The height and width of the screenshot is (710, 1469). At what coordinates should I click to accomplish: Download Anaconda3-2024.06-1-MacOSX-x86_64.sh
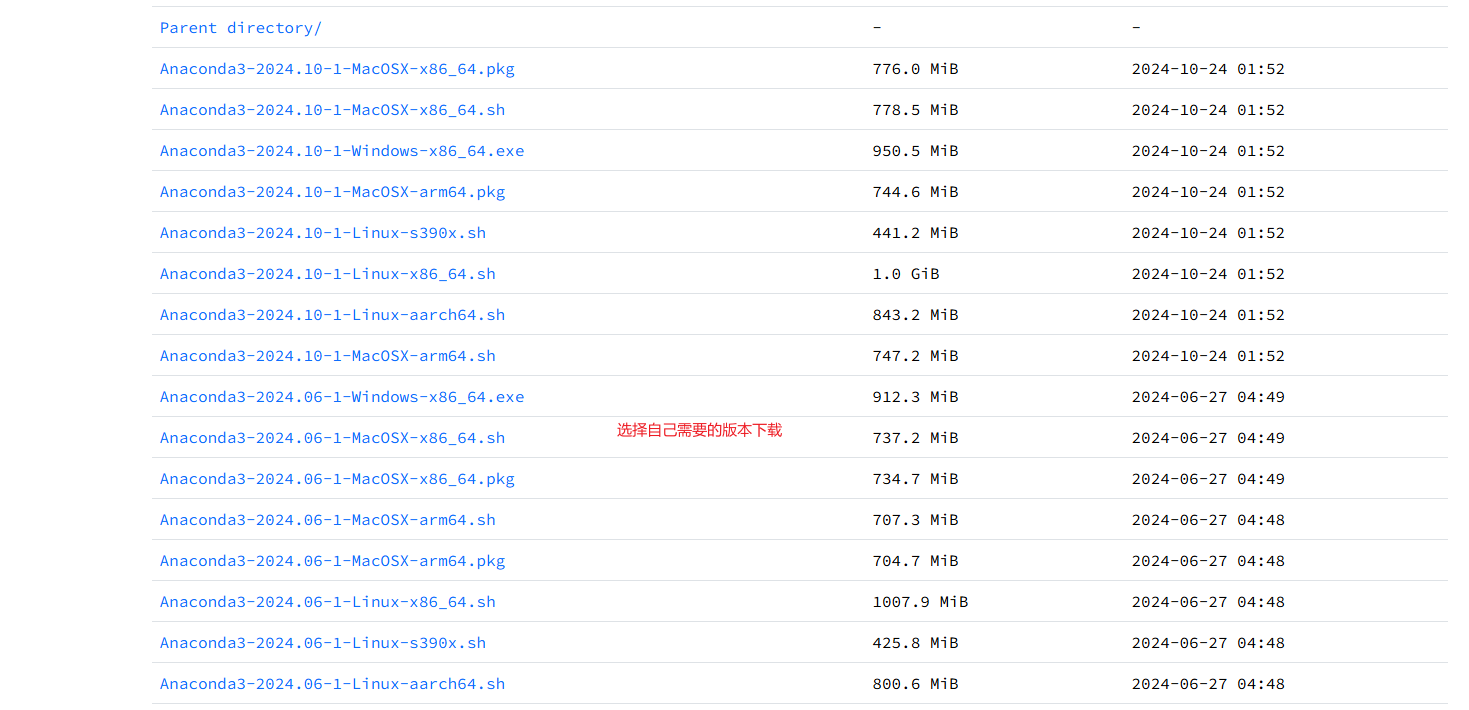pos(332,438)
